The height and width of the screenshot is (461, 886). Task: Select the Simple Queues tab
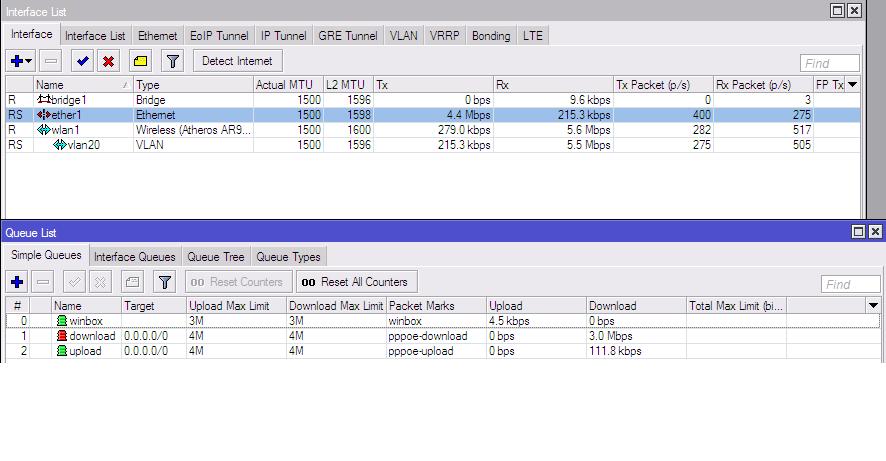click(46, 255)
